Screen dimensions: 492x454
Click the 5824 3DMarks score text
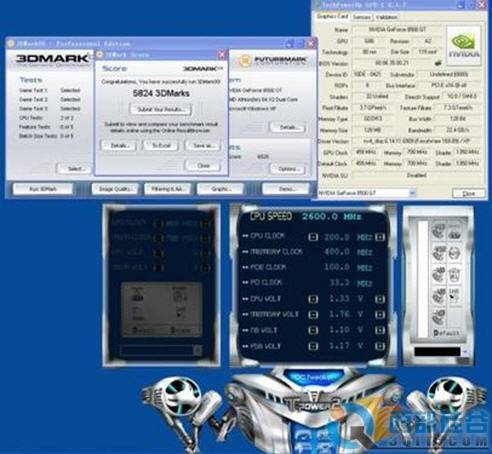tap(161, 93)
